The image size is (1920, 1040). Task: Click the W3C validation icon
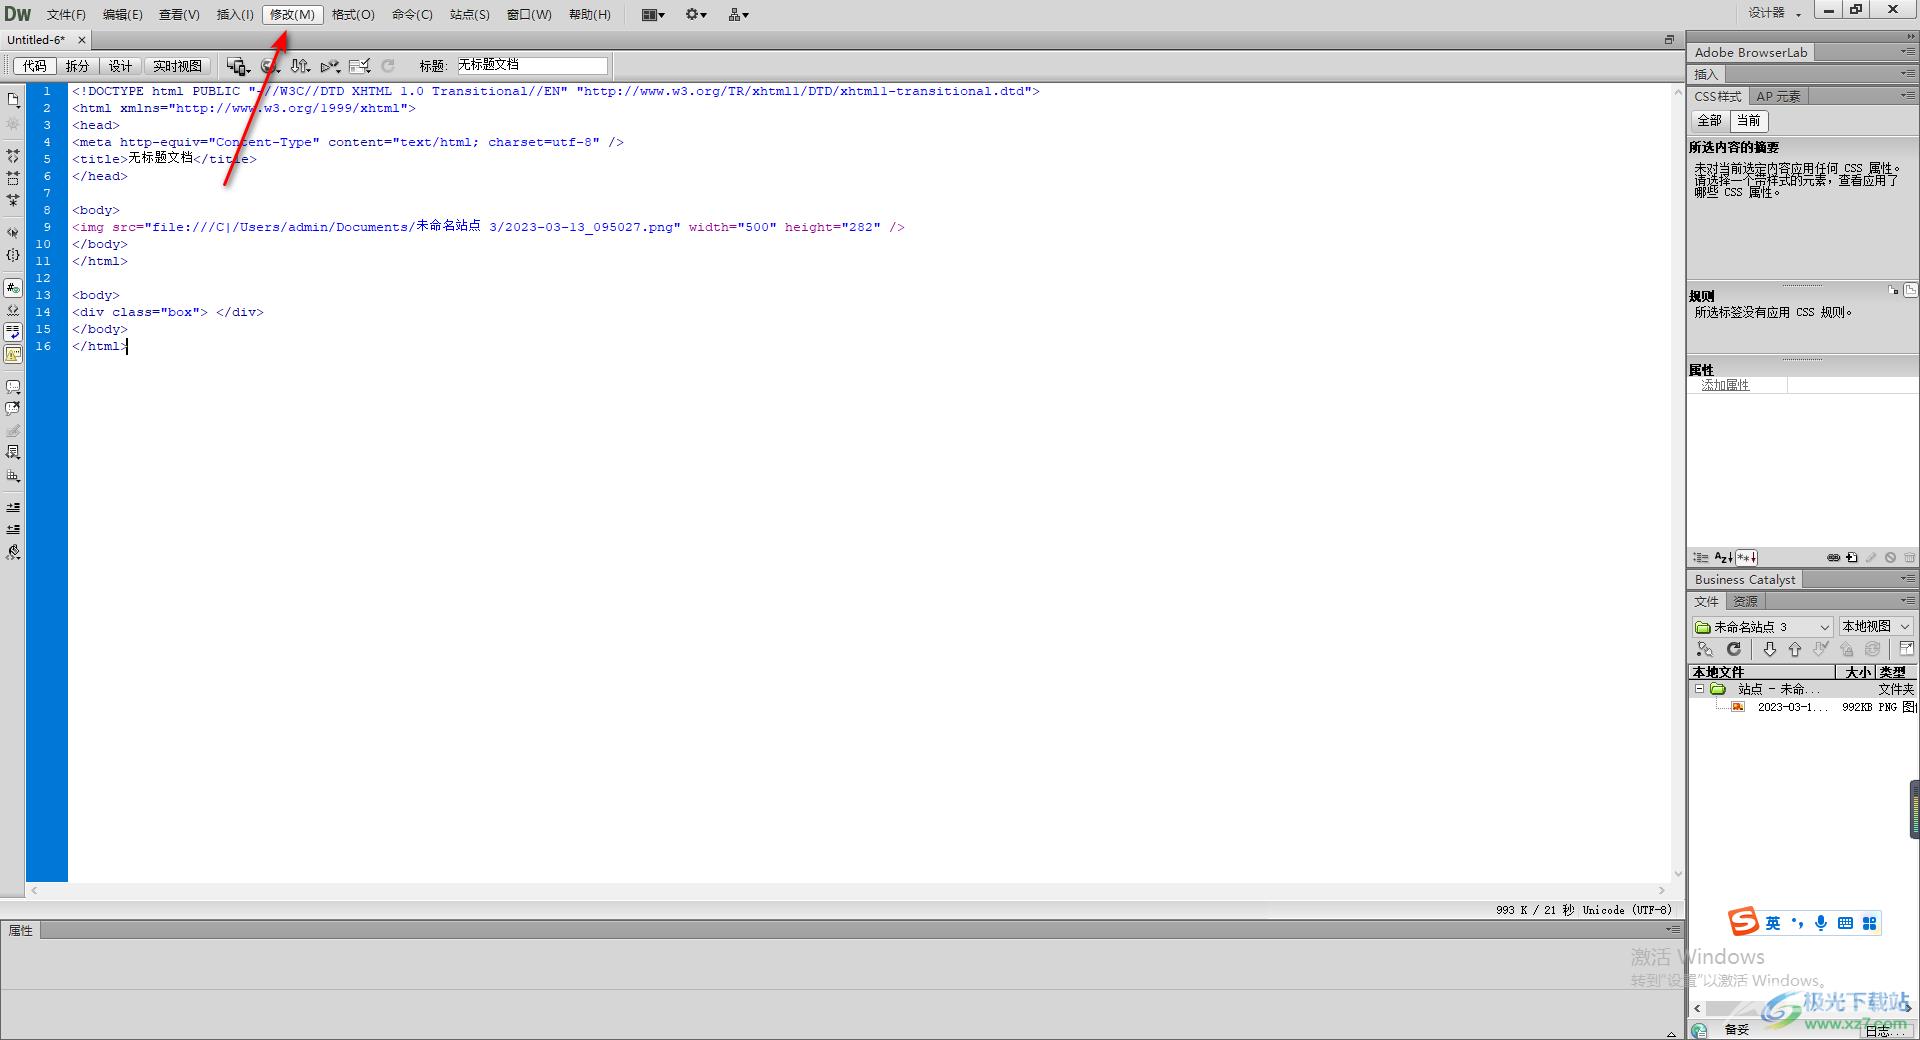(330, 66)
